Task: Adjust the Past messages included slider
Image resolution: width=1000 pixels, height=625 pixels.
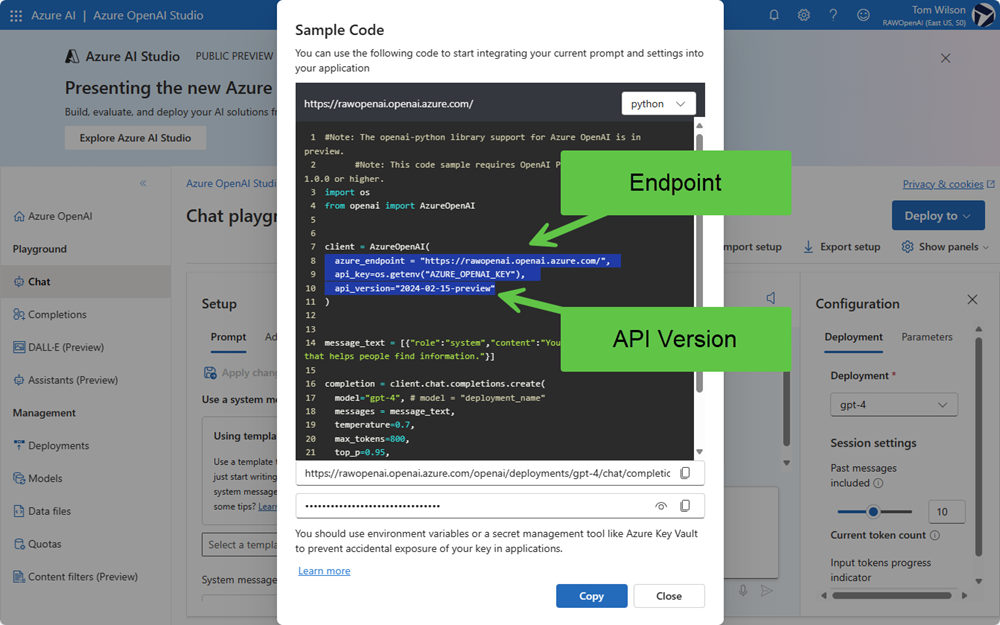Action: (x=873, y=511)
